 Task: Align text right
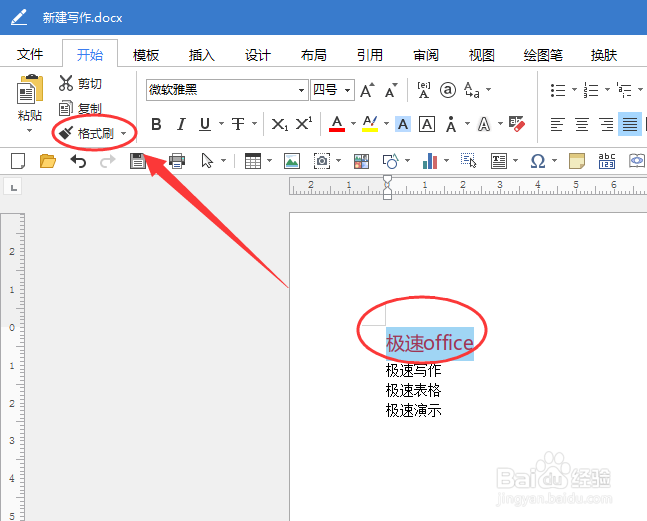(606, 124)
